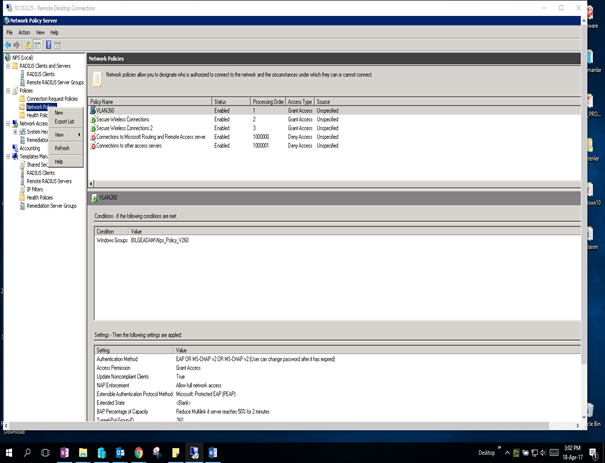Select Connection Request Policies folder
This screenshot has height=463, width=605.
coord(52,99)
